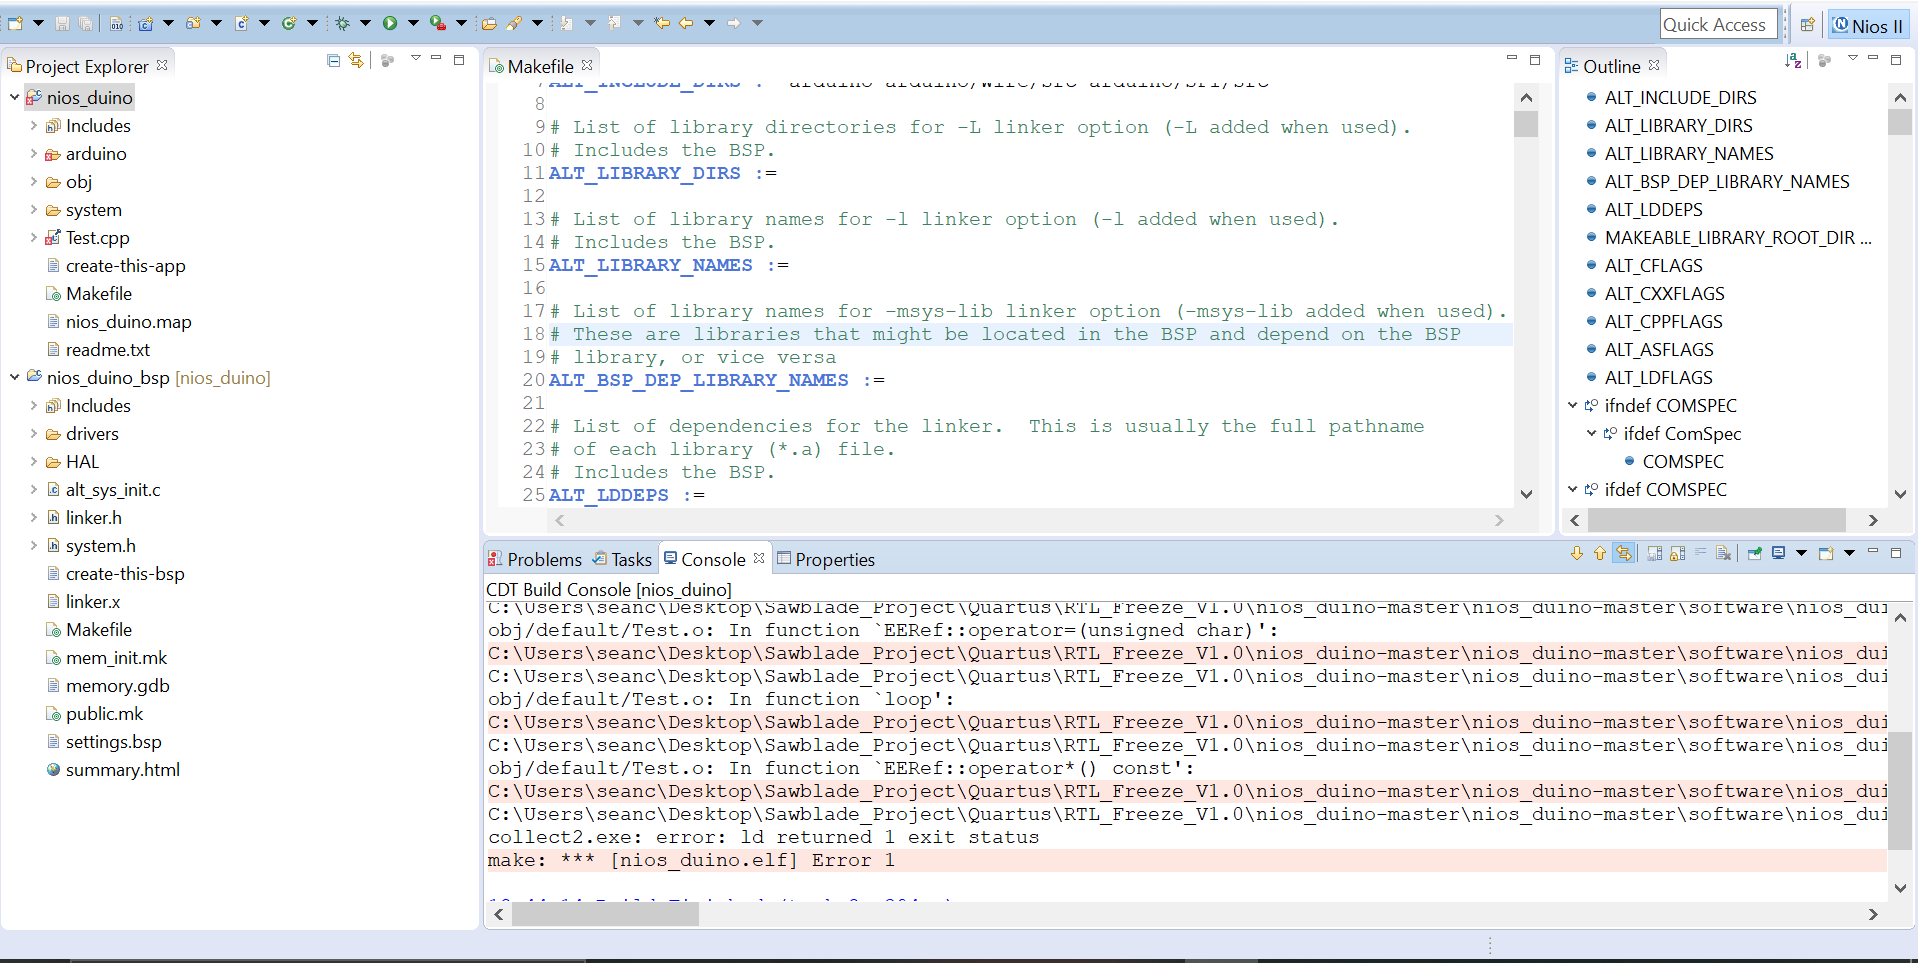
Task: Collapse all nodes in Project Explorer
Action: tap(333, 60)
